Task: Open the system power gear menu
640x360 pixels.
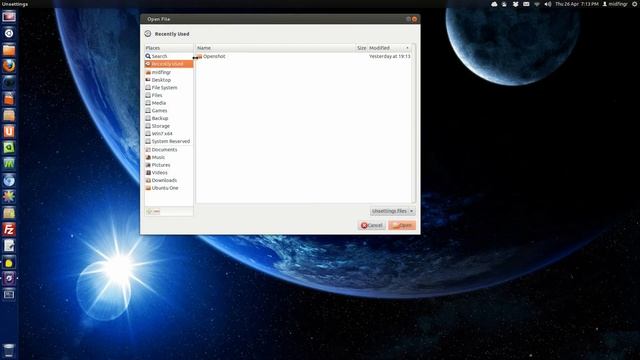Action: (x=635, y=4)
